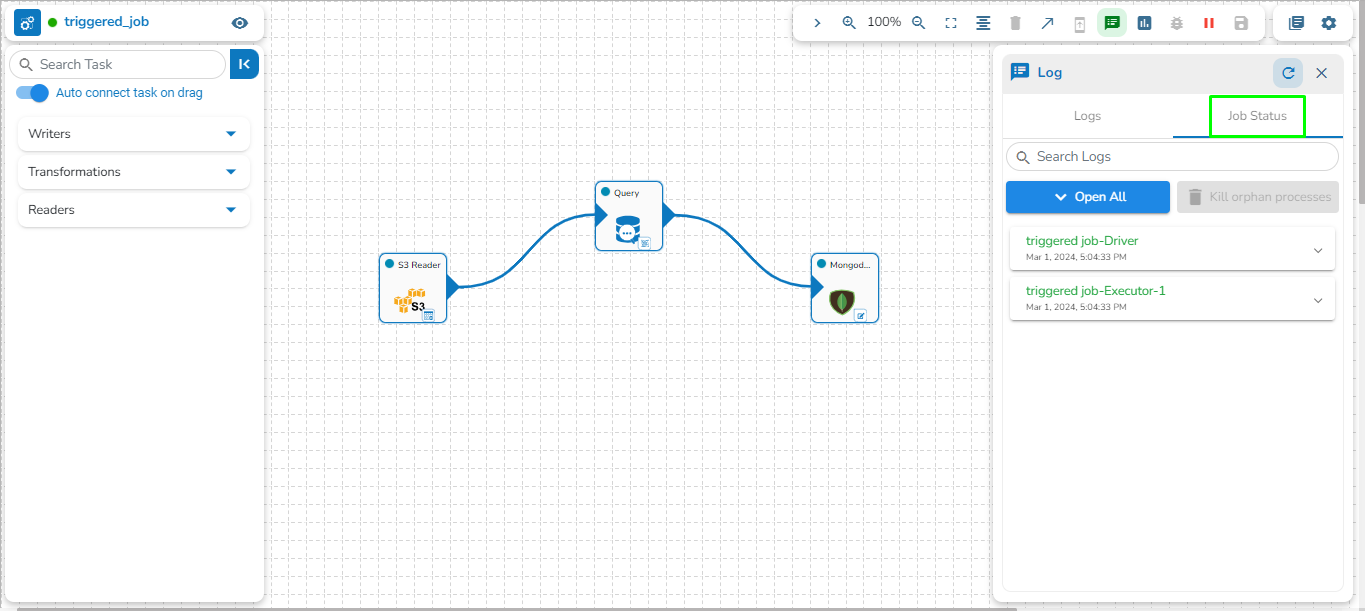The image size is (1365, 611).
Task: Click the 100% zoom level text
Action: tap(884, 22)
